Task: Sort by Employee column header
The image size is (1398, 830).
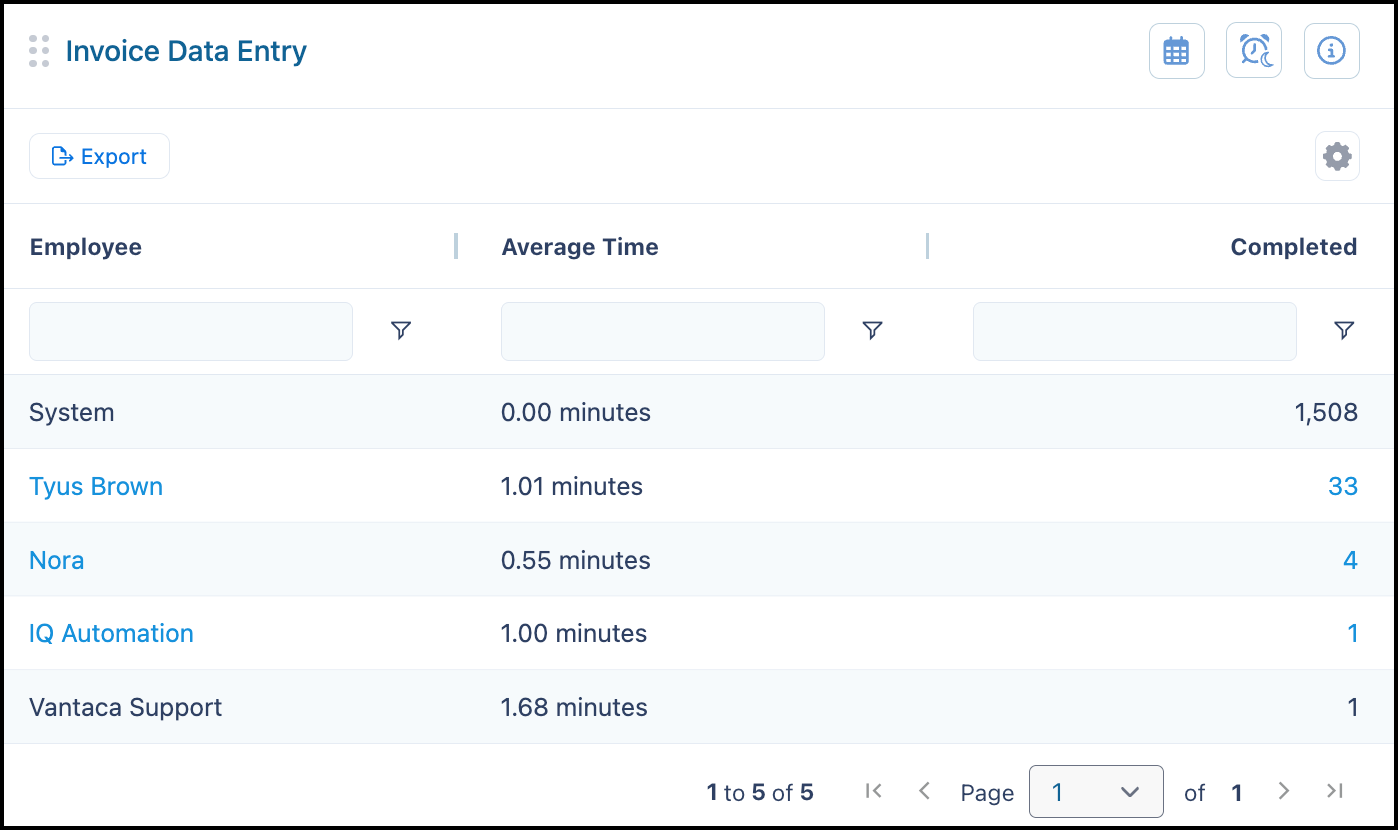Action: point(86,247)
